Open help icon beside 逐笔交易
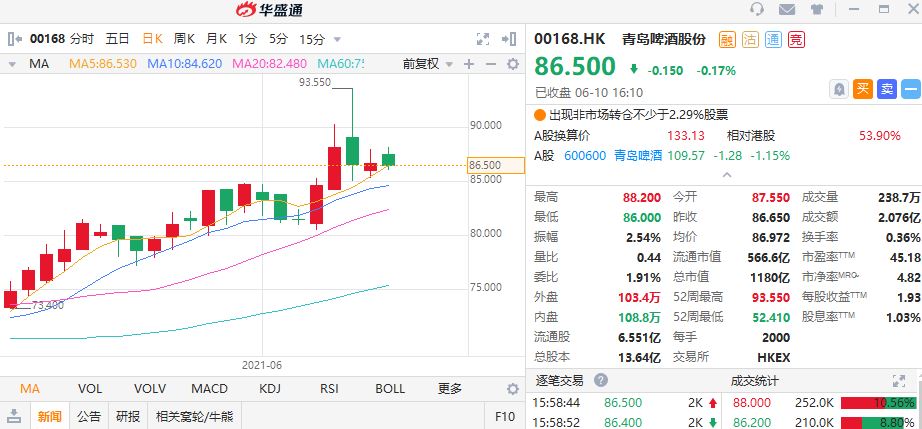This screenshot has width=922, height=429. pyautogui.click(x=600, y=380)
